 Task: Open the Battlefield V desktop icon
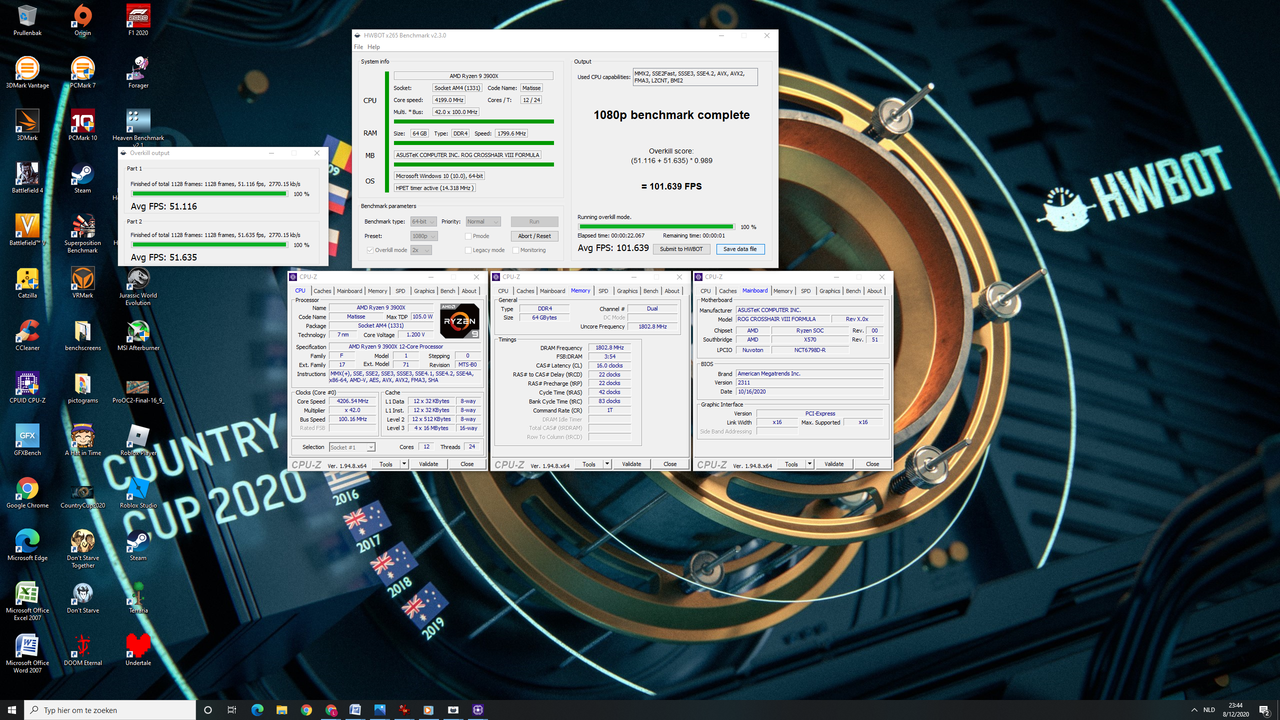pos(27,229)
